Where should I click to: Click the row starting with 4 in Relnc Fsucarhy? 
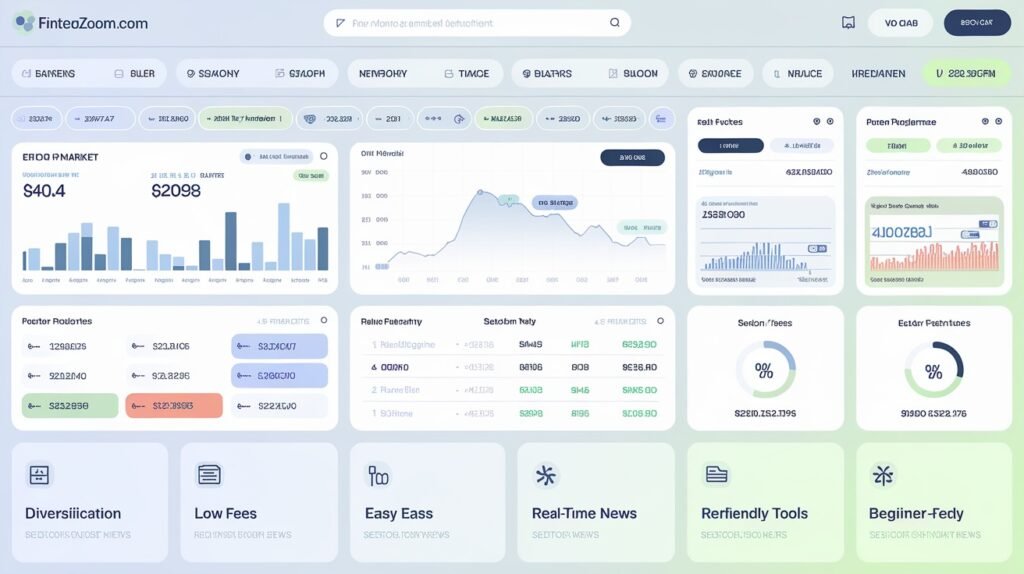click(513, 367)
